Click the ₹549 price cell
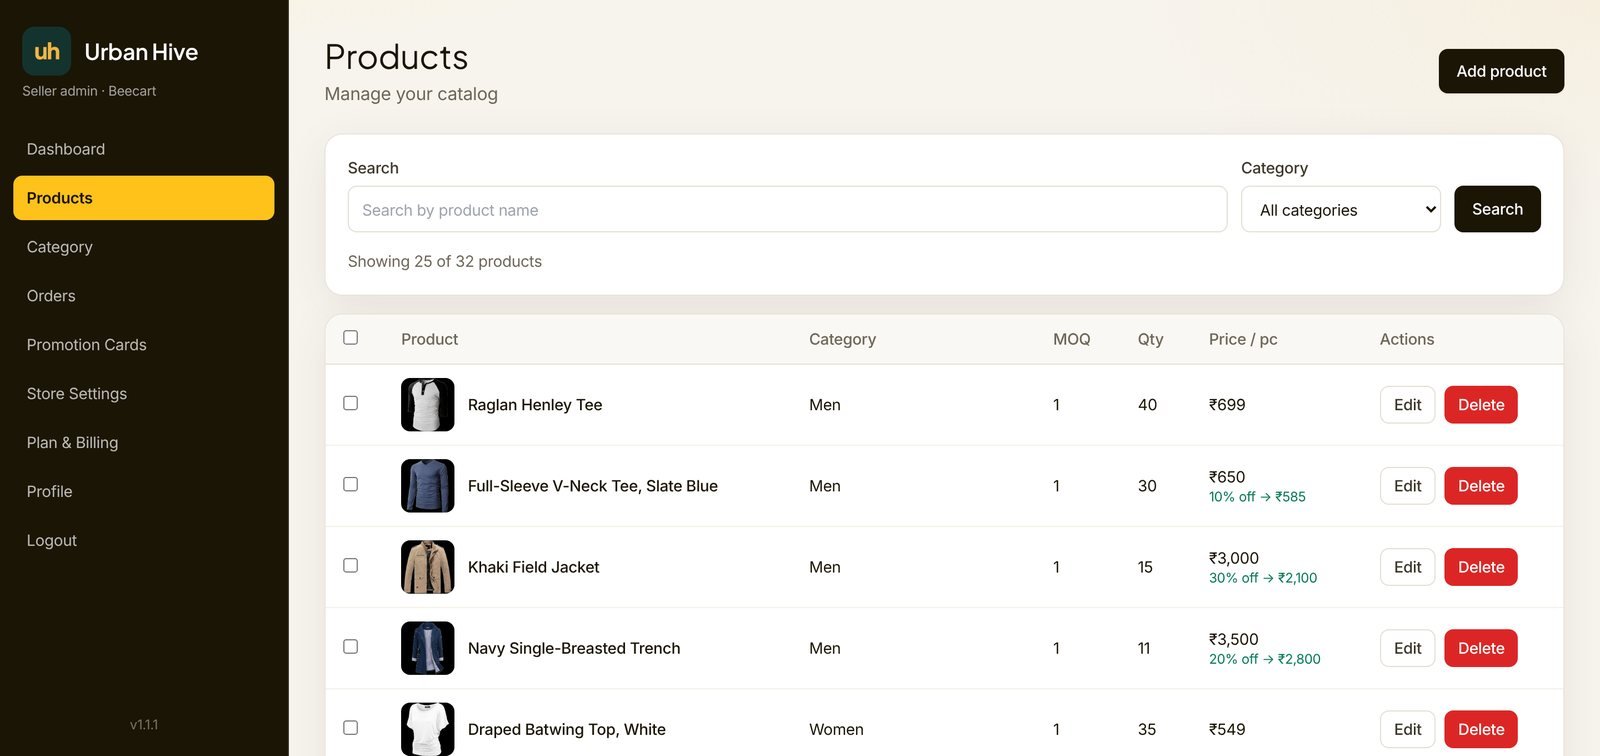The image size is (1600, 756). (1227, 729)
